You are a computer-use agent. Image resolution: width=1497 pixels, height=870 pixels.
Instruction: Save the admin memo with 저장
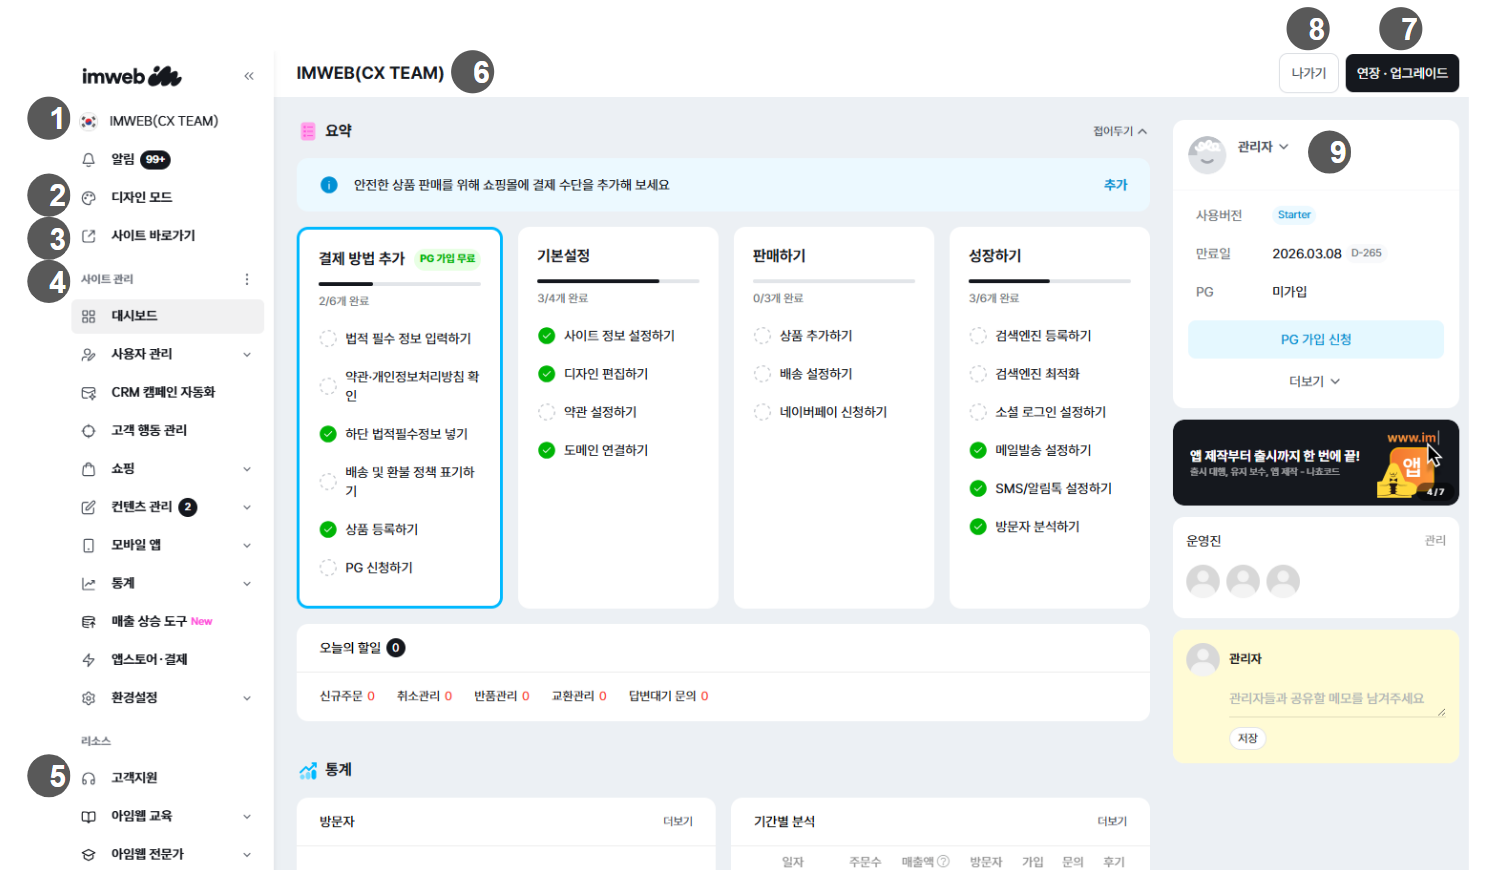click(x=1248, y=738)
